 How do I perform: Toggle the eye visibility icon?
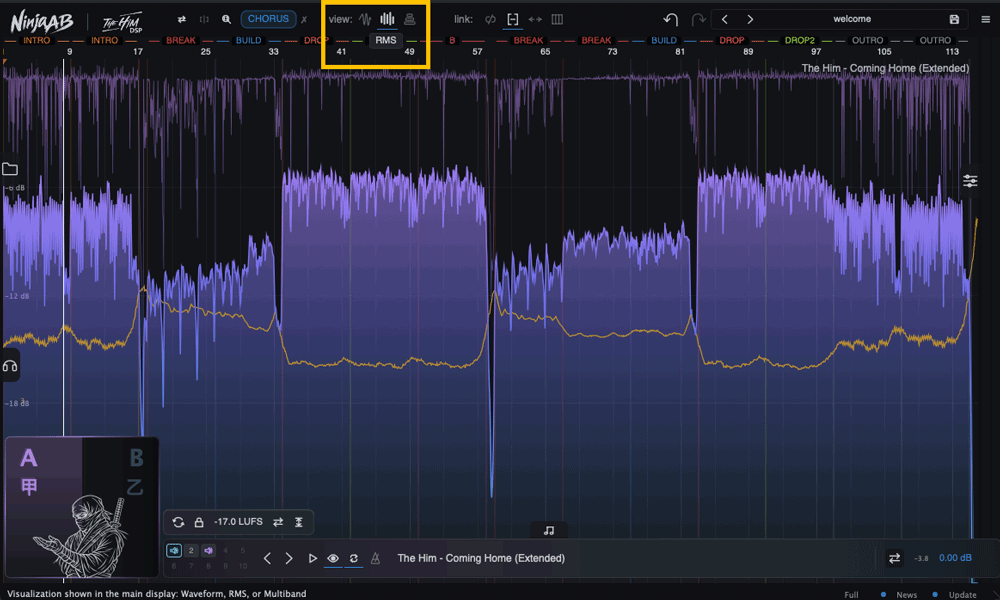click(x=333, y=559)
